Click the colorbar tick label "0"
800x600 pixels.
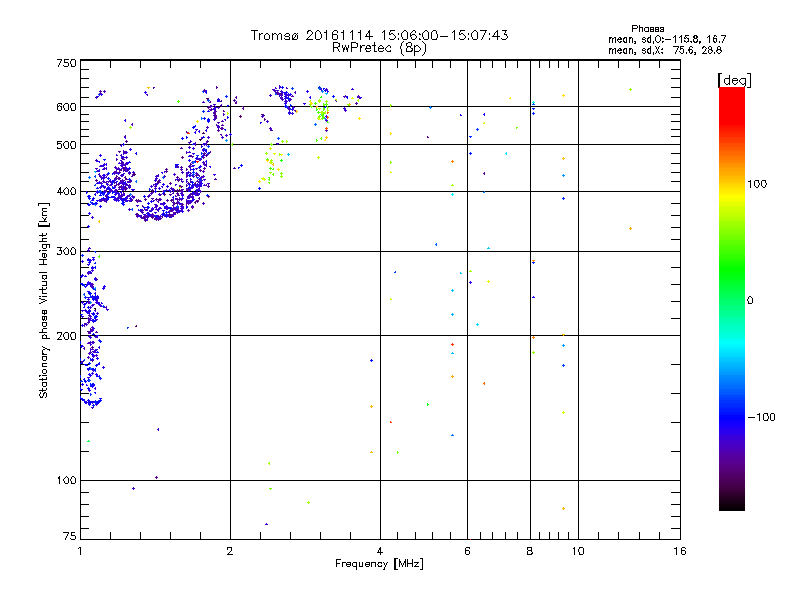coord(749,301)
